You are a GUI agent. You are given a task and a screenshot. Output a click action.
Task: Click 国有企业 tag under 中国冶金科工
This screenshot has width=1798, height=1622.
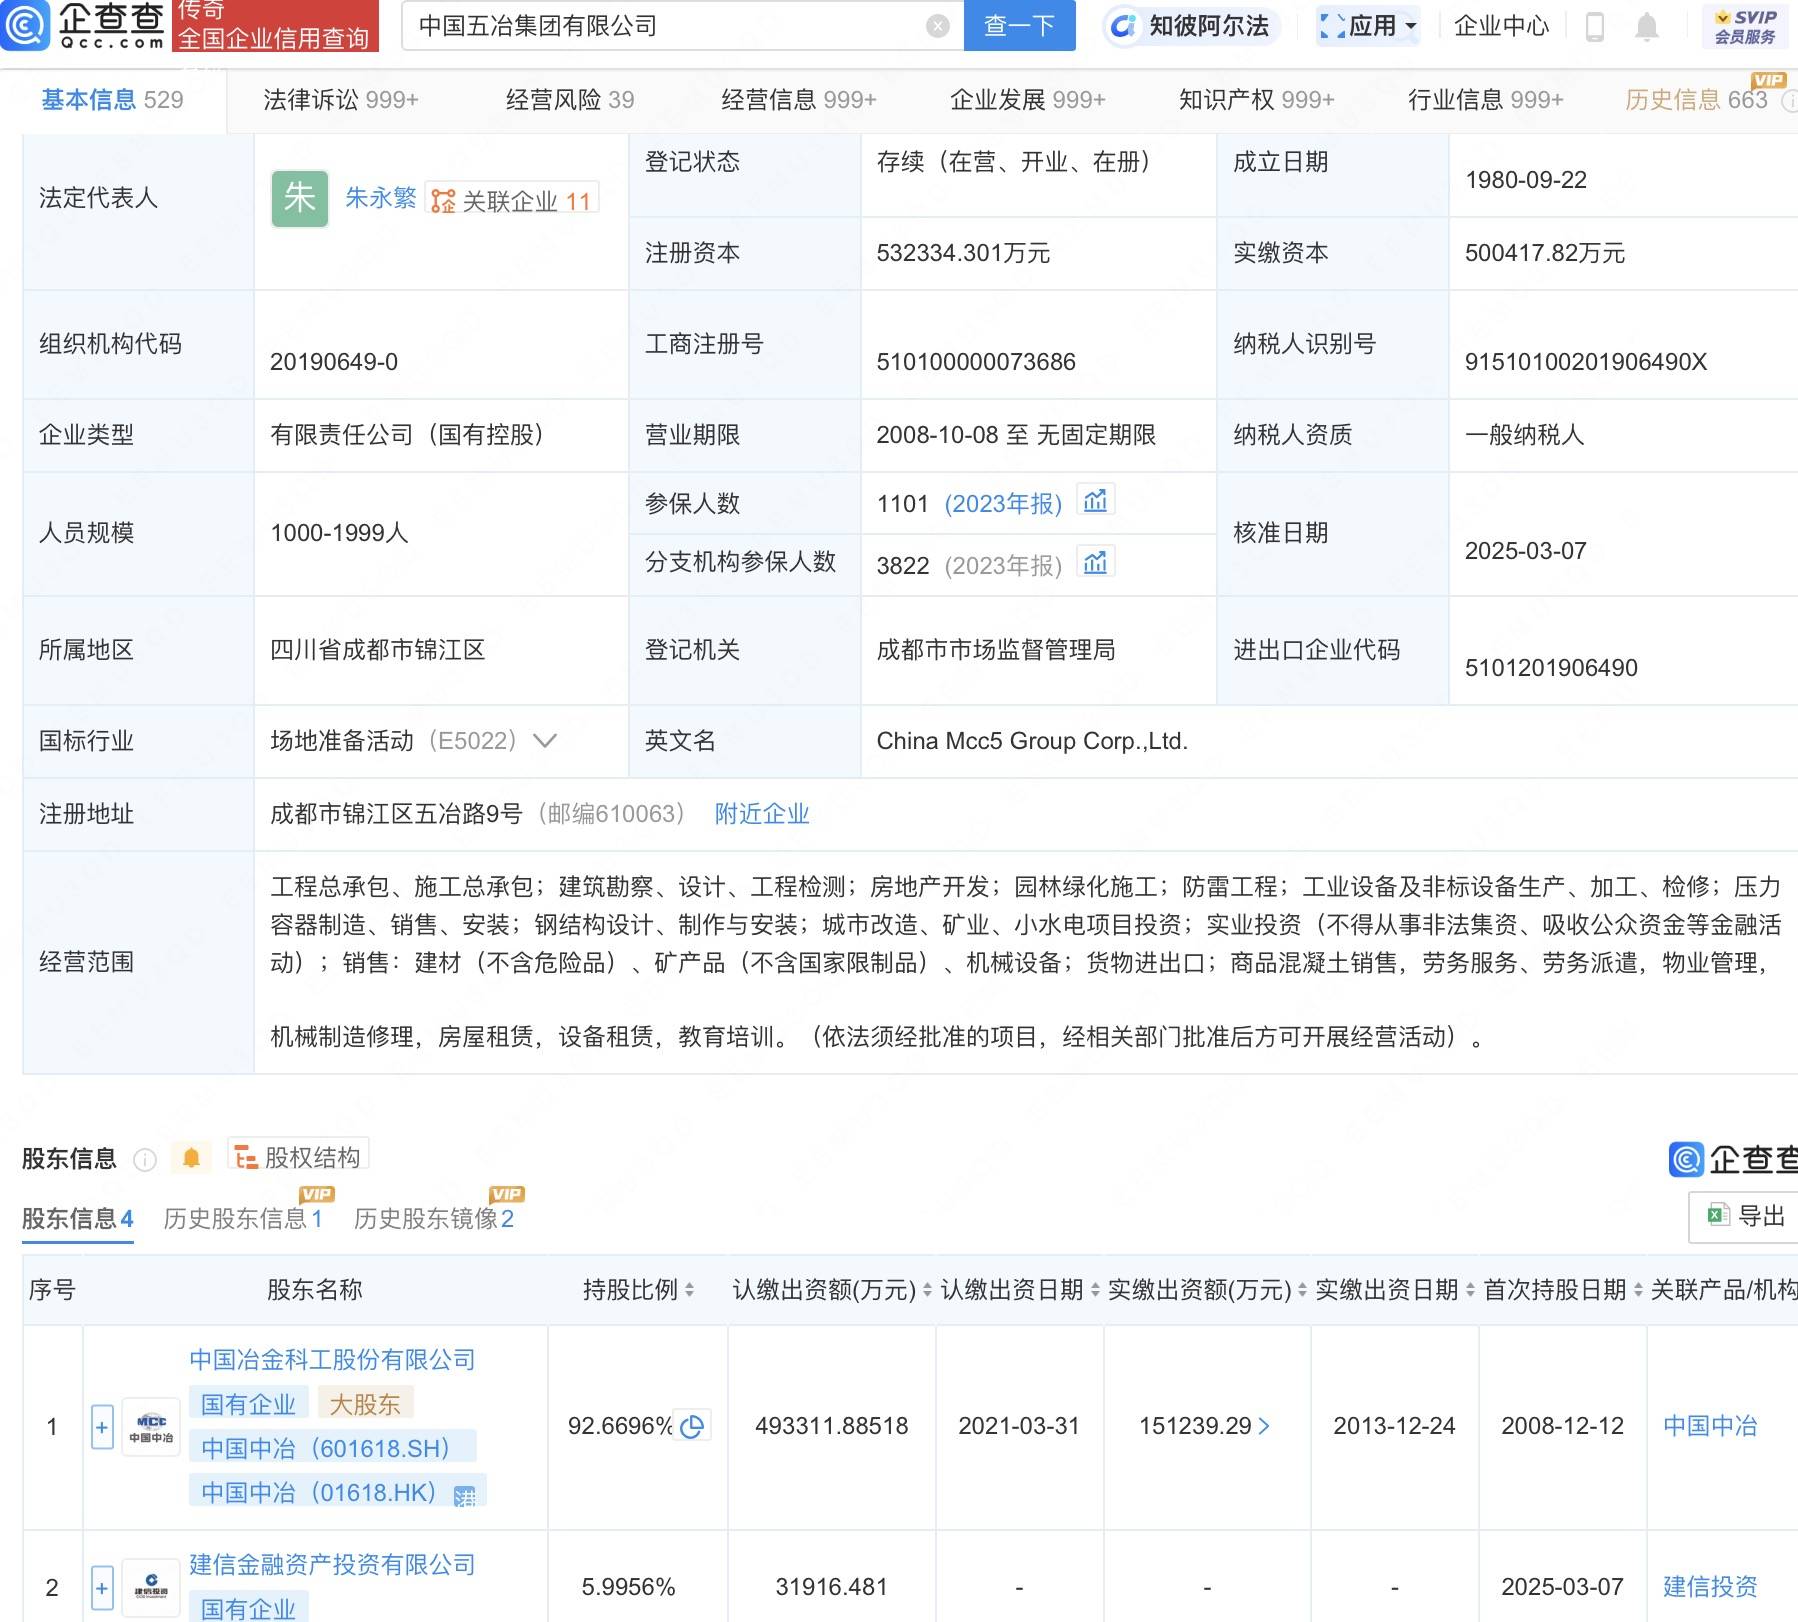pos(248,1404)
